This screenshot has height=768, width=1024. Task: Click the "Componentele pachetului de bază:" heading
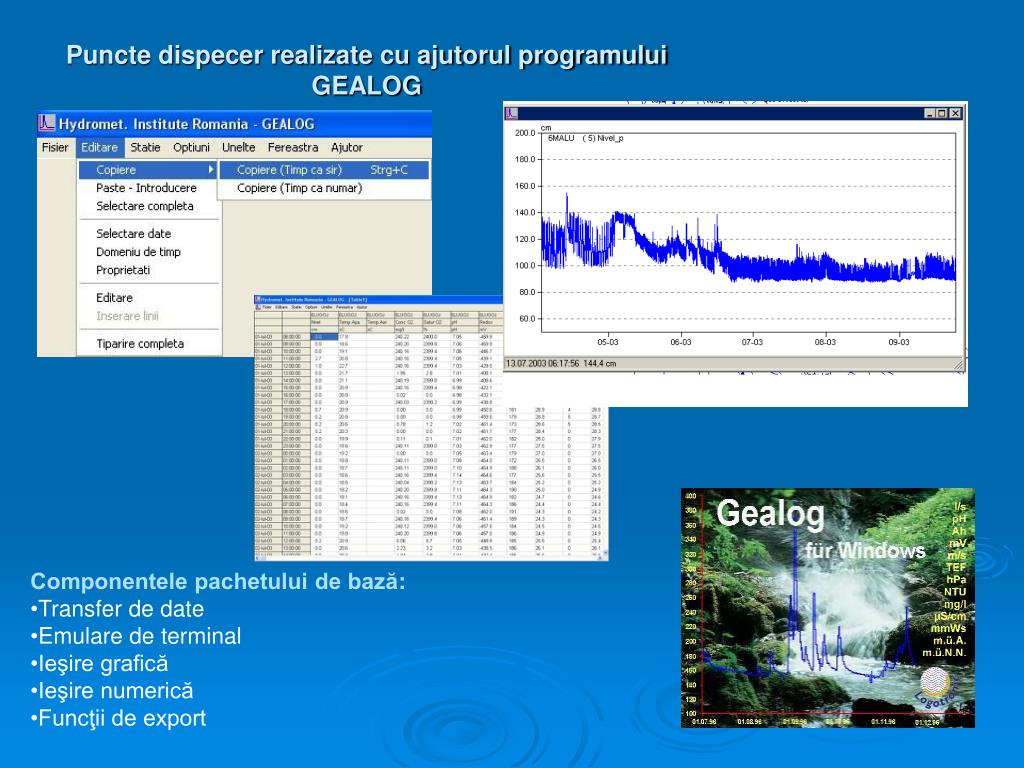point(218,581)
